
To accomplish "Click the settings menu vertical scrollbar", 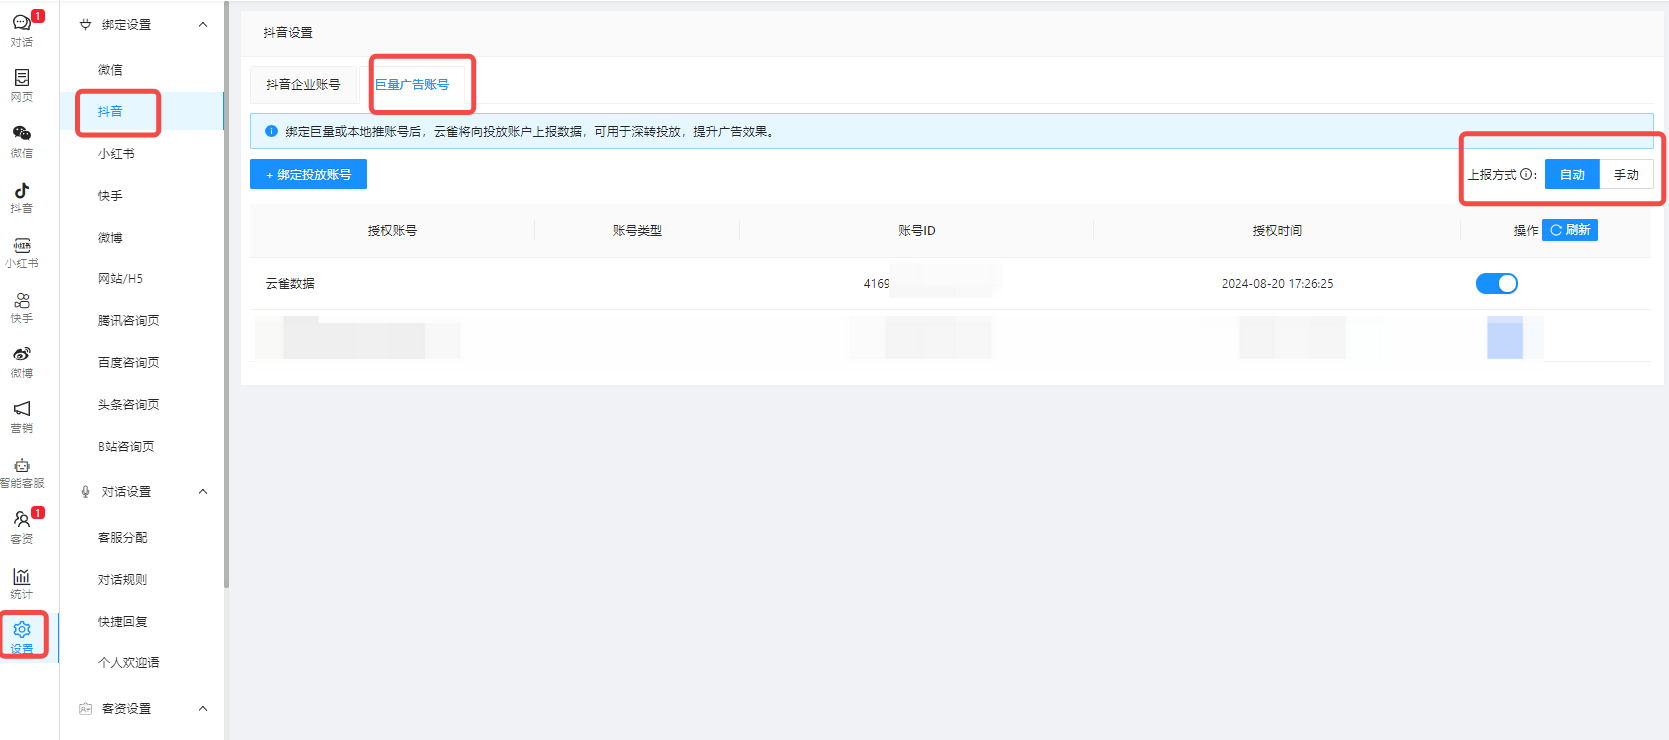I will [x=226, y=300].
